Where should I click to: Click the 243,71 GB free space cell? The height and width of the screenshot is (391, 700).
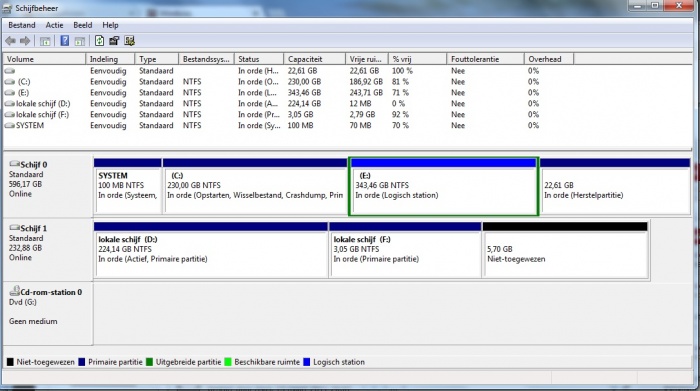click(366, 93)
